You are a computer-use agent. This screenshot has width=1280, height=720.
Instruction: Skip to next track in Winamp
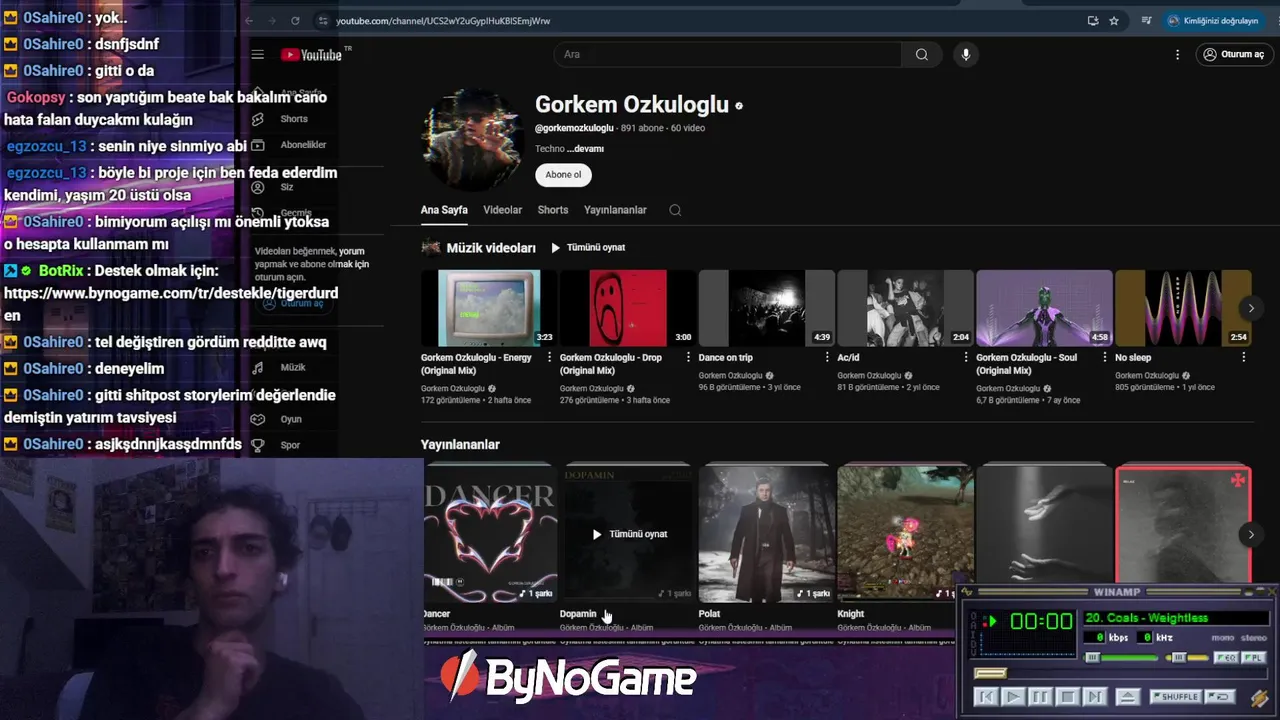pyautogui.click(x=1095, y=697)
